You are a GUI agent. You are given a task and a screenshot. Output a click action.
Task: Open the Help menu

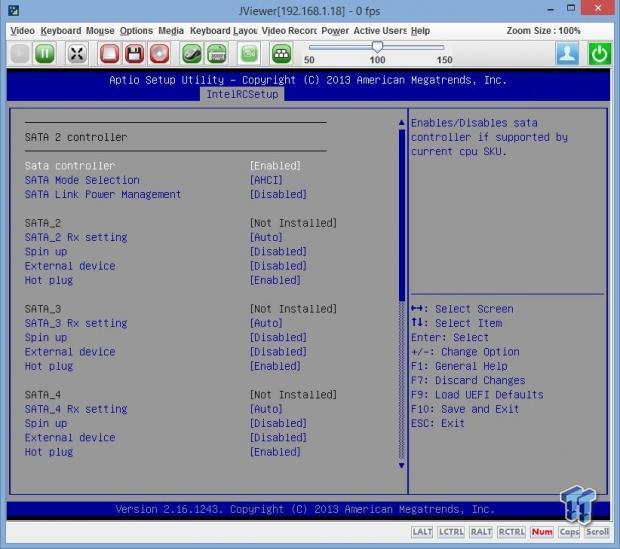pyautogui.click(x=420, y=31)
